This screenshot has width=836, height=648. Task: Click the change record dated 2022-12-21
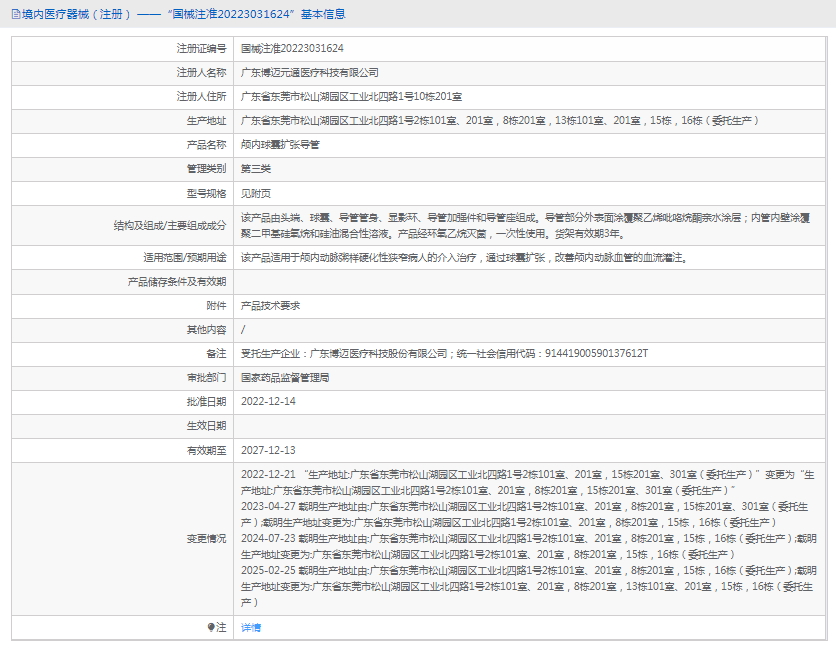click(x=528, y=482)
